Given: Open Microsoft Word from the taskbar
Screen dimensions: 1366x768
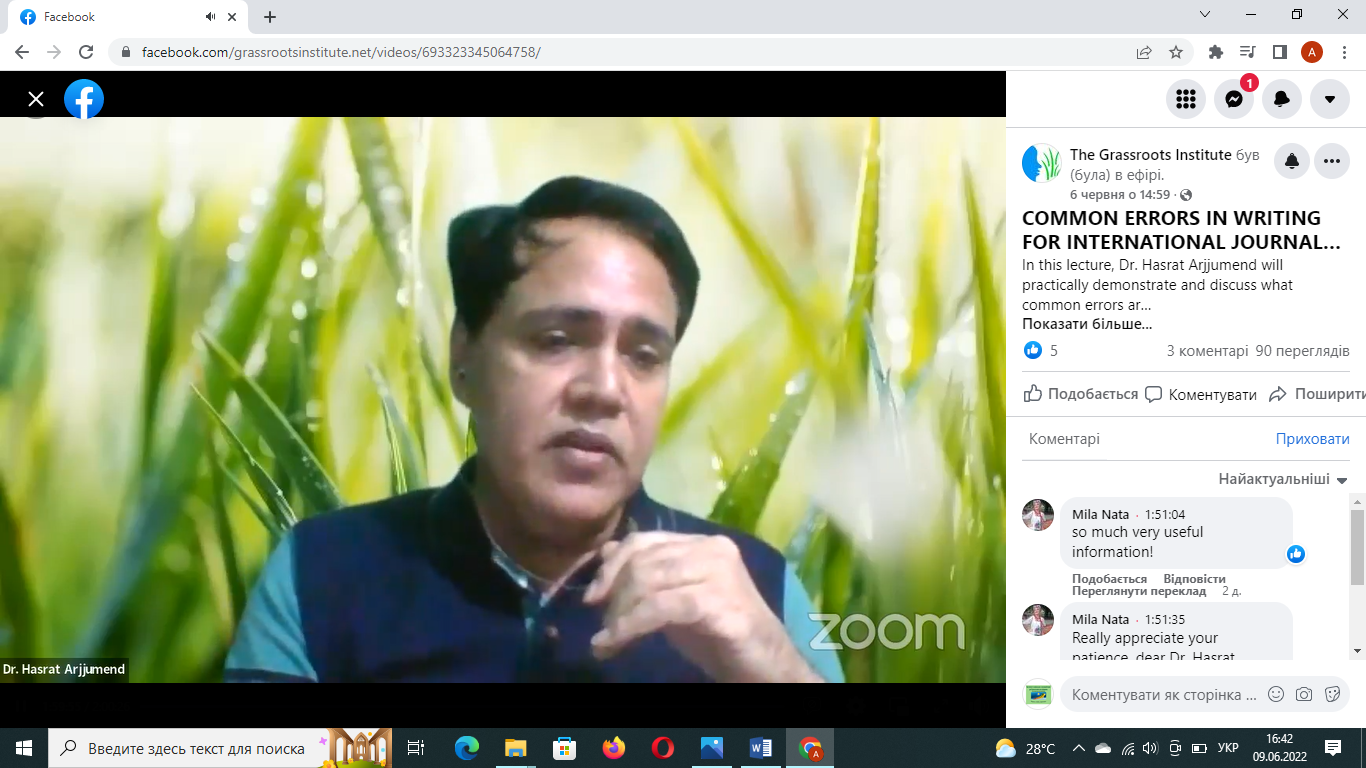Looking at the screenshot, I should (x=760, y=748).
